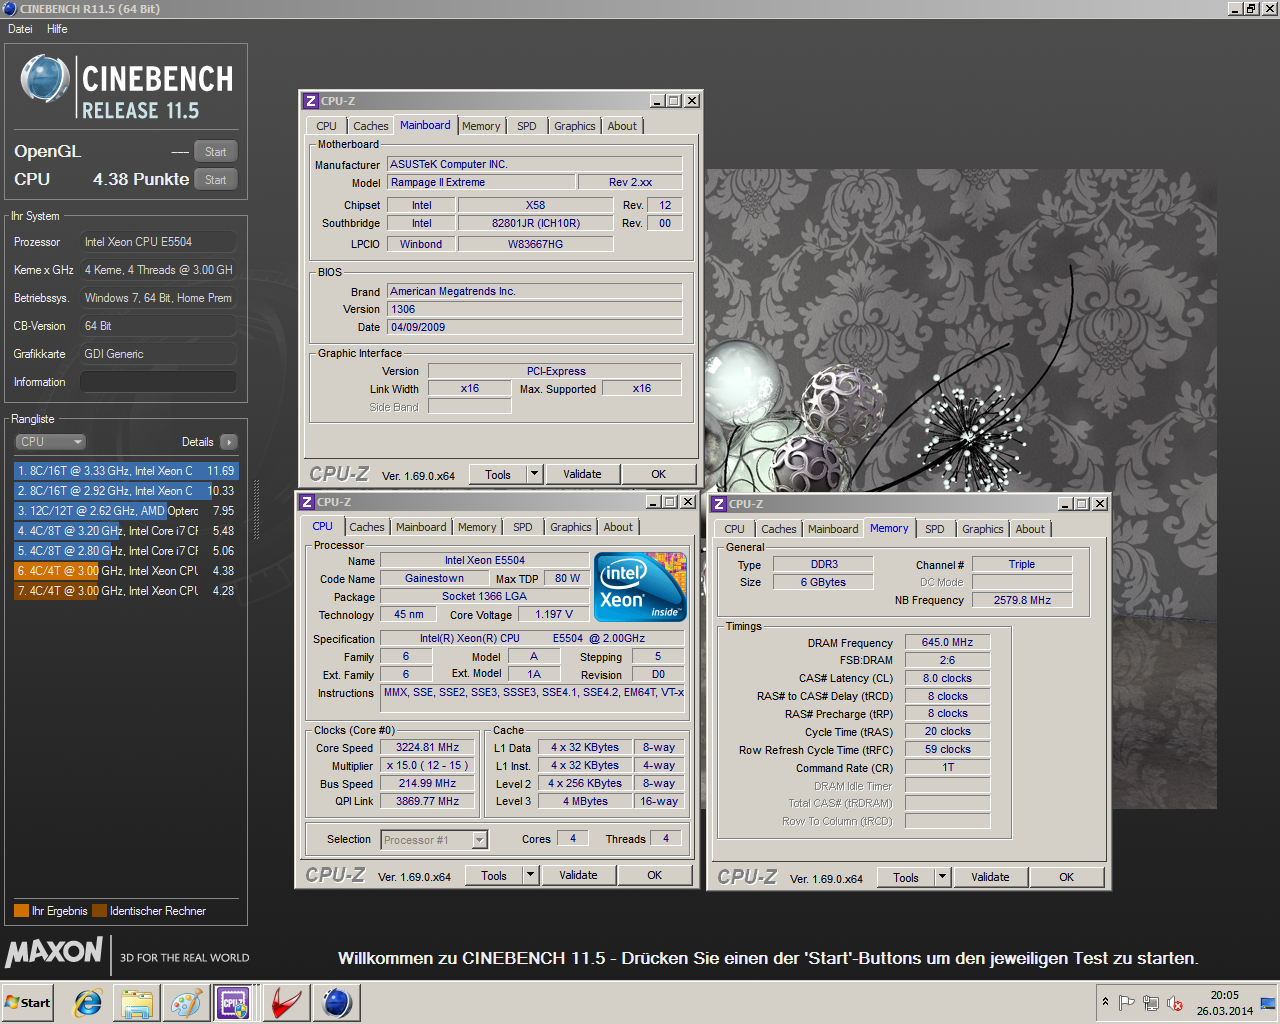Click Validate in the Mainboard CPU-Z window

click(582, 474)
